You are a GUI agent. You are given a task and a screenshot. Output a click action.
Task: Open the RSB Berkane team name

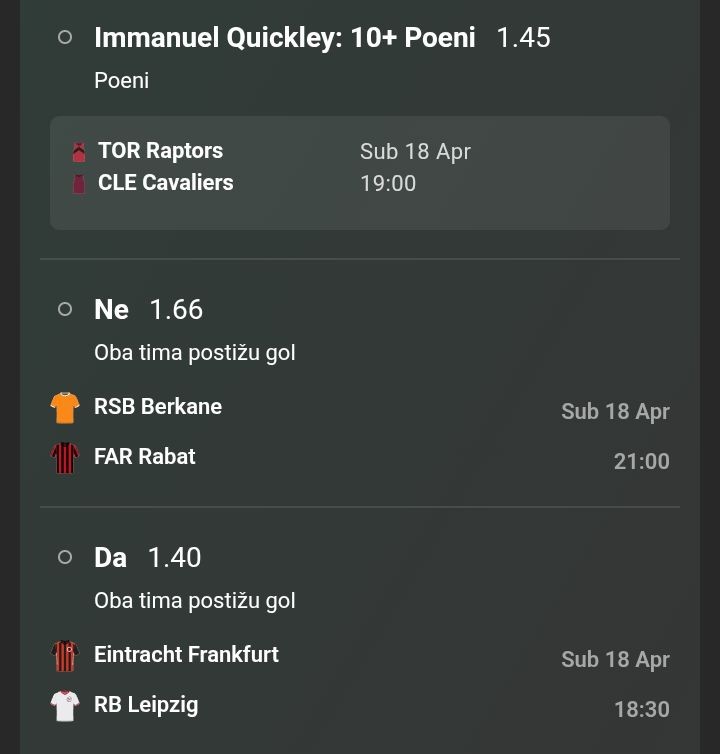pos(158,407)
